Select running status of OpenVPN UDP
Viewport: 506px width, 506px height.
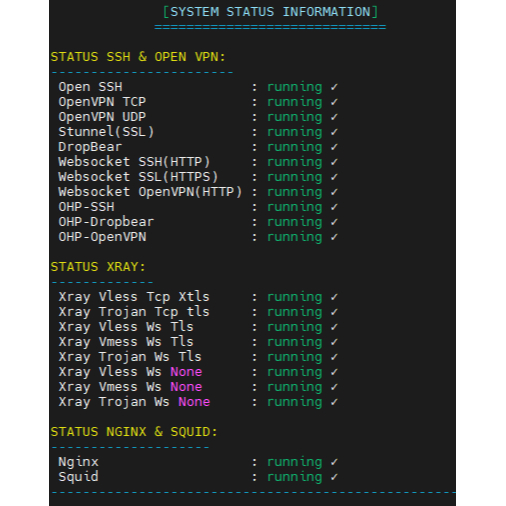[295, 117]
